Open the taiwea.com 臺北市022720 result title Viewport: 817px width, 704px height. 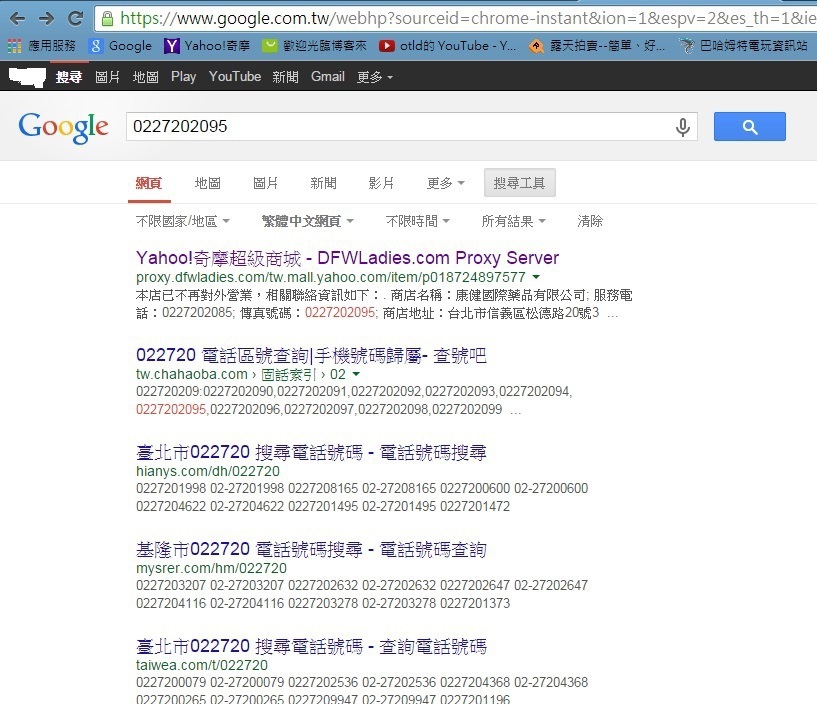click(x=311, y=646)
